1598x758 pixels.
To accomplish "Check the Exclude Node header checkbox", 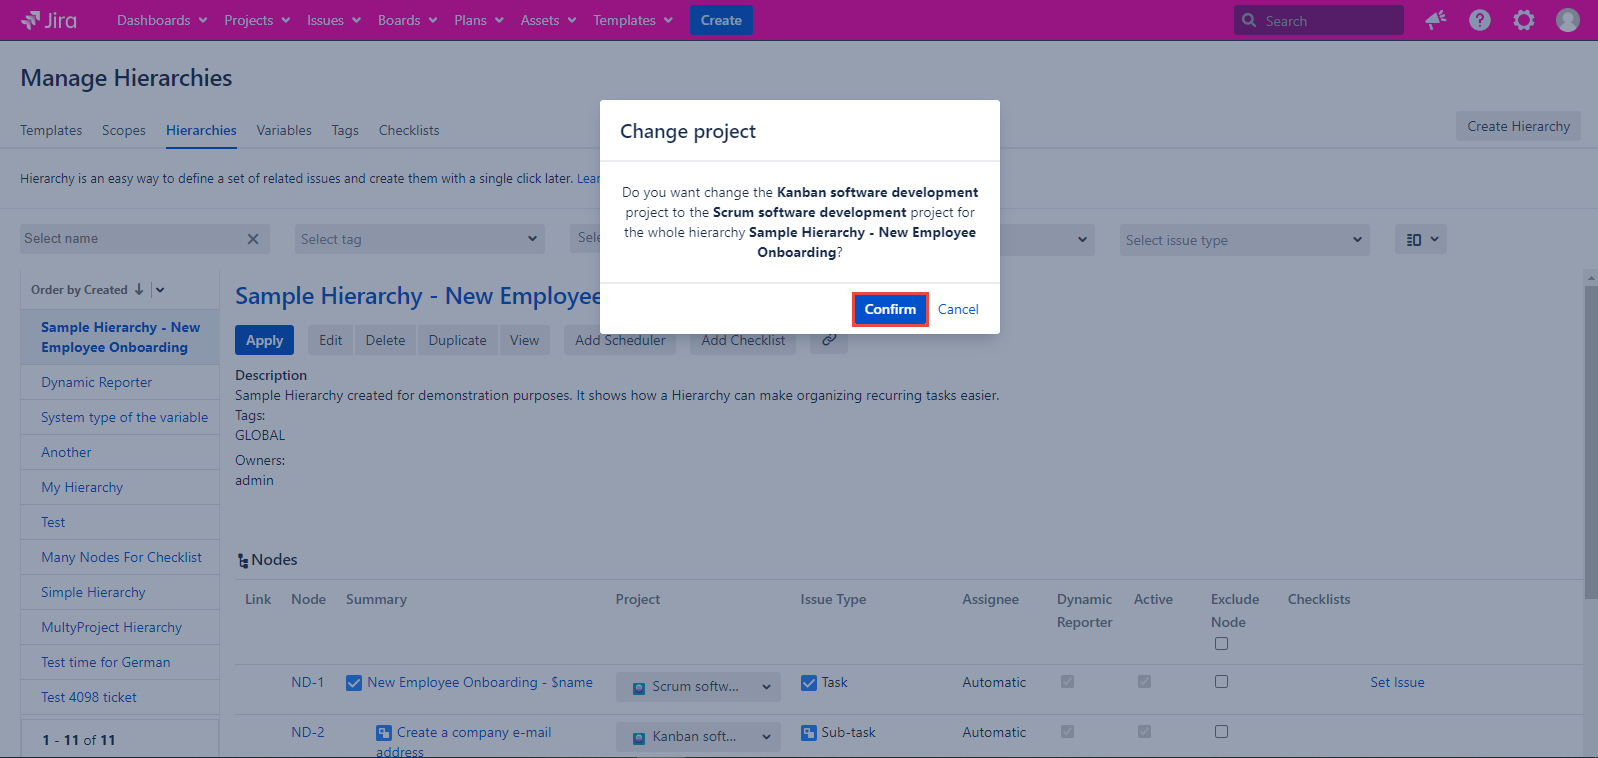I will [x=1221, y=644].
